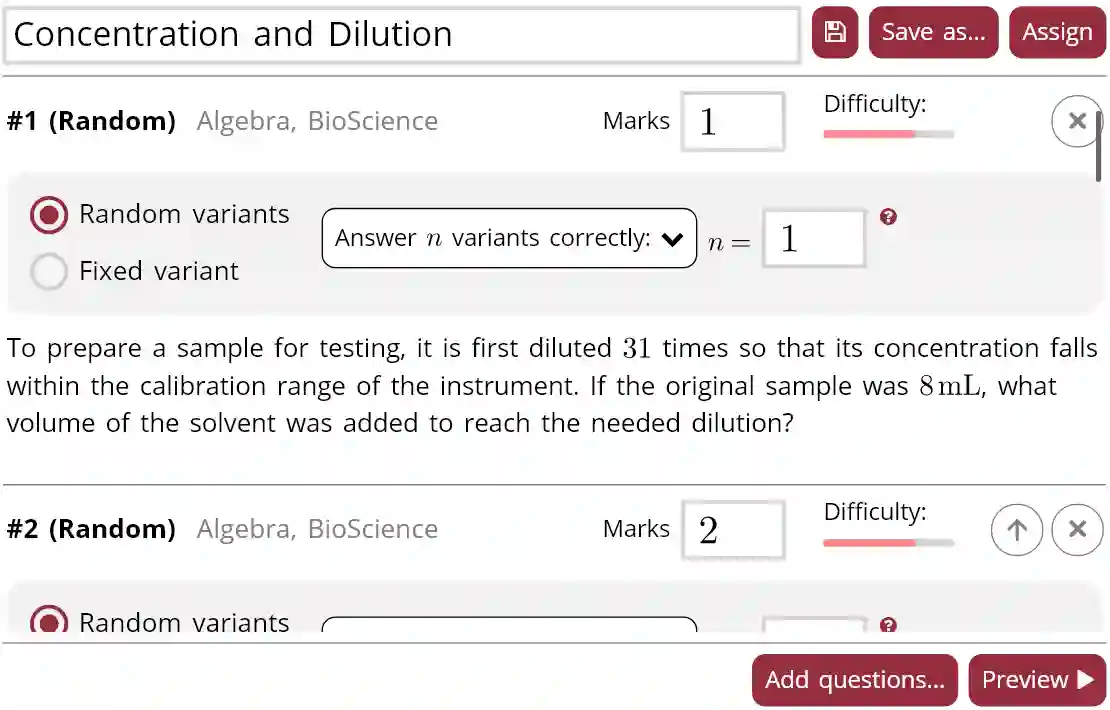Save the quiz using the floppy disk icon

(834, 32)
